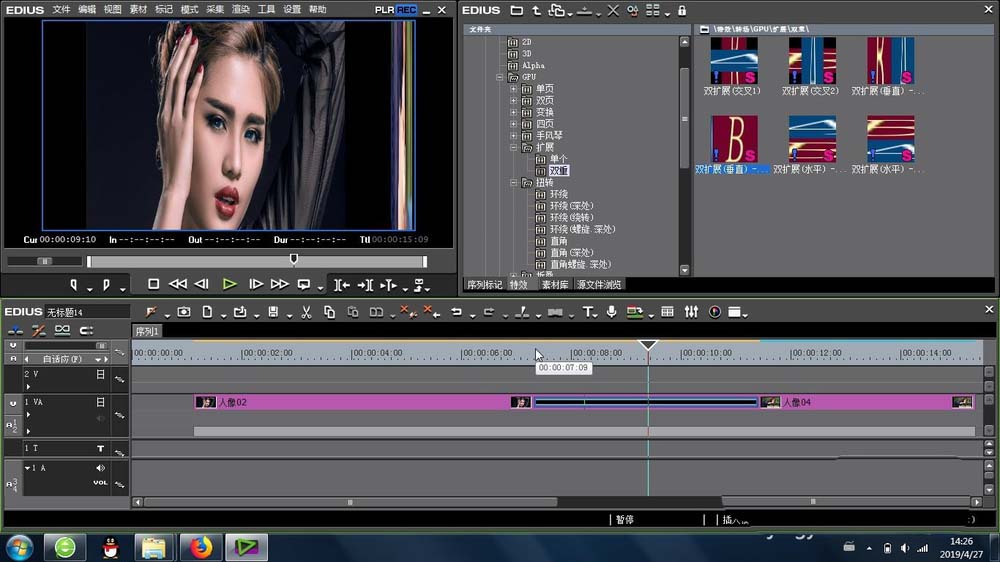Click the Save project floppy disk icon

(x=273, y=312)
